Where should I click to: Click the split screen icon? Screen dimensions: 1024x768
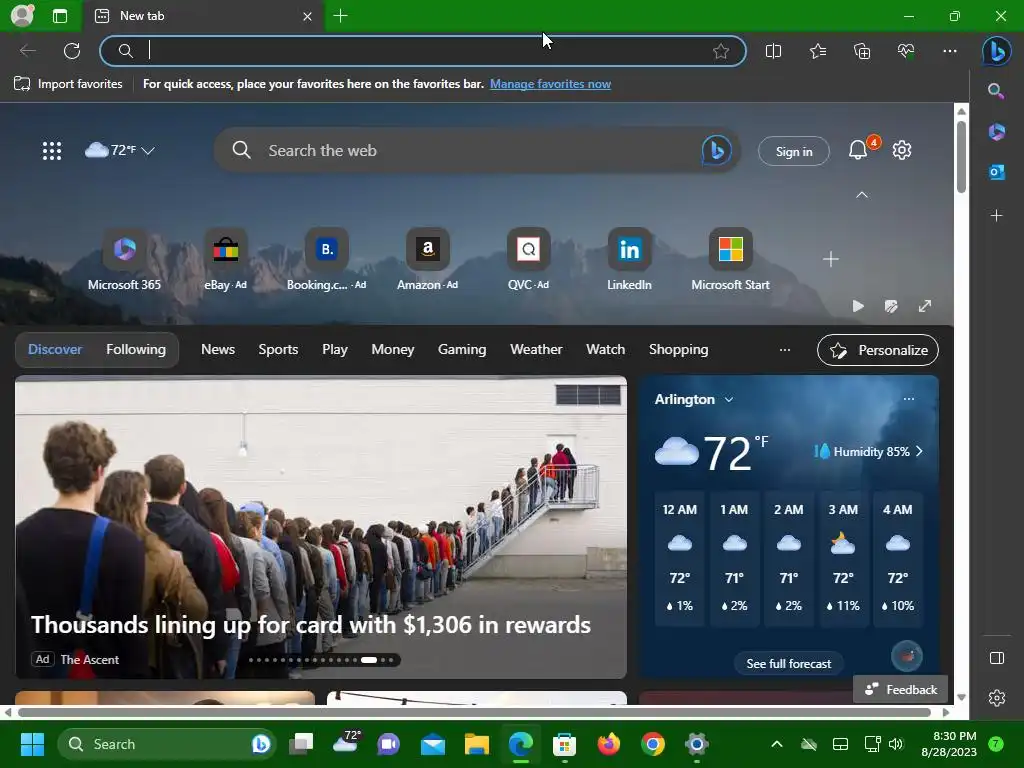pyautogui.click(x=773, y=51)
